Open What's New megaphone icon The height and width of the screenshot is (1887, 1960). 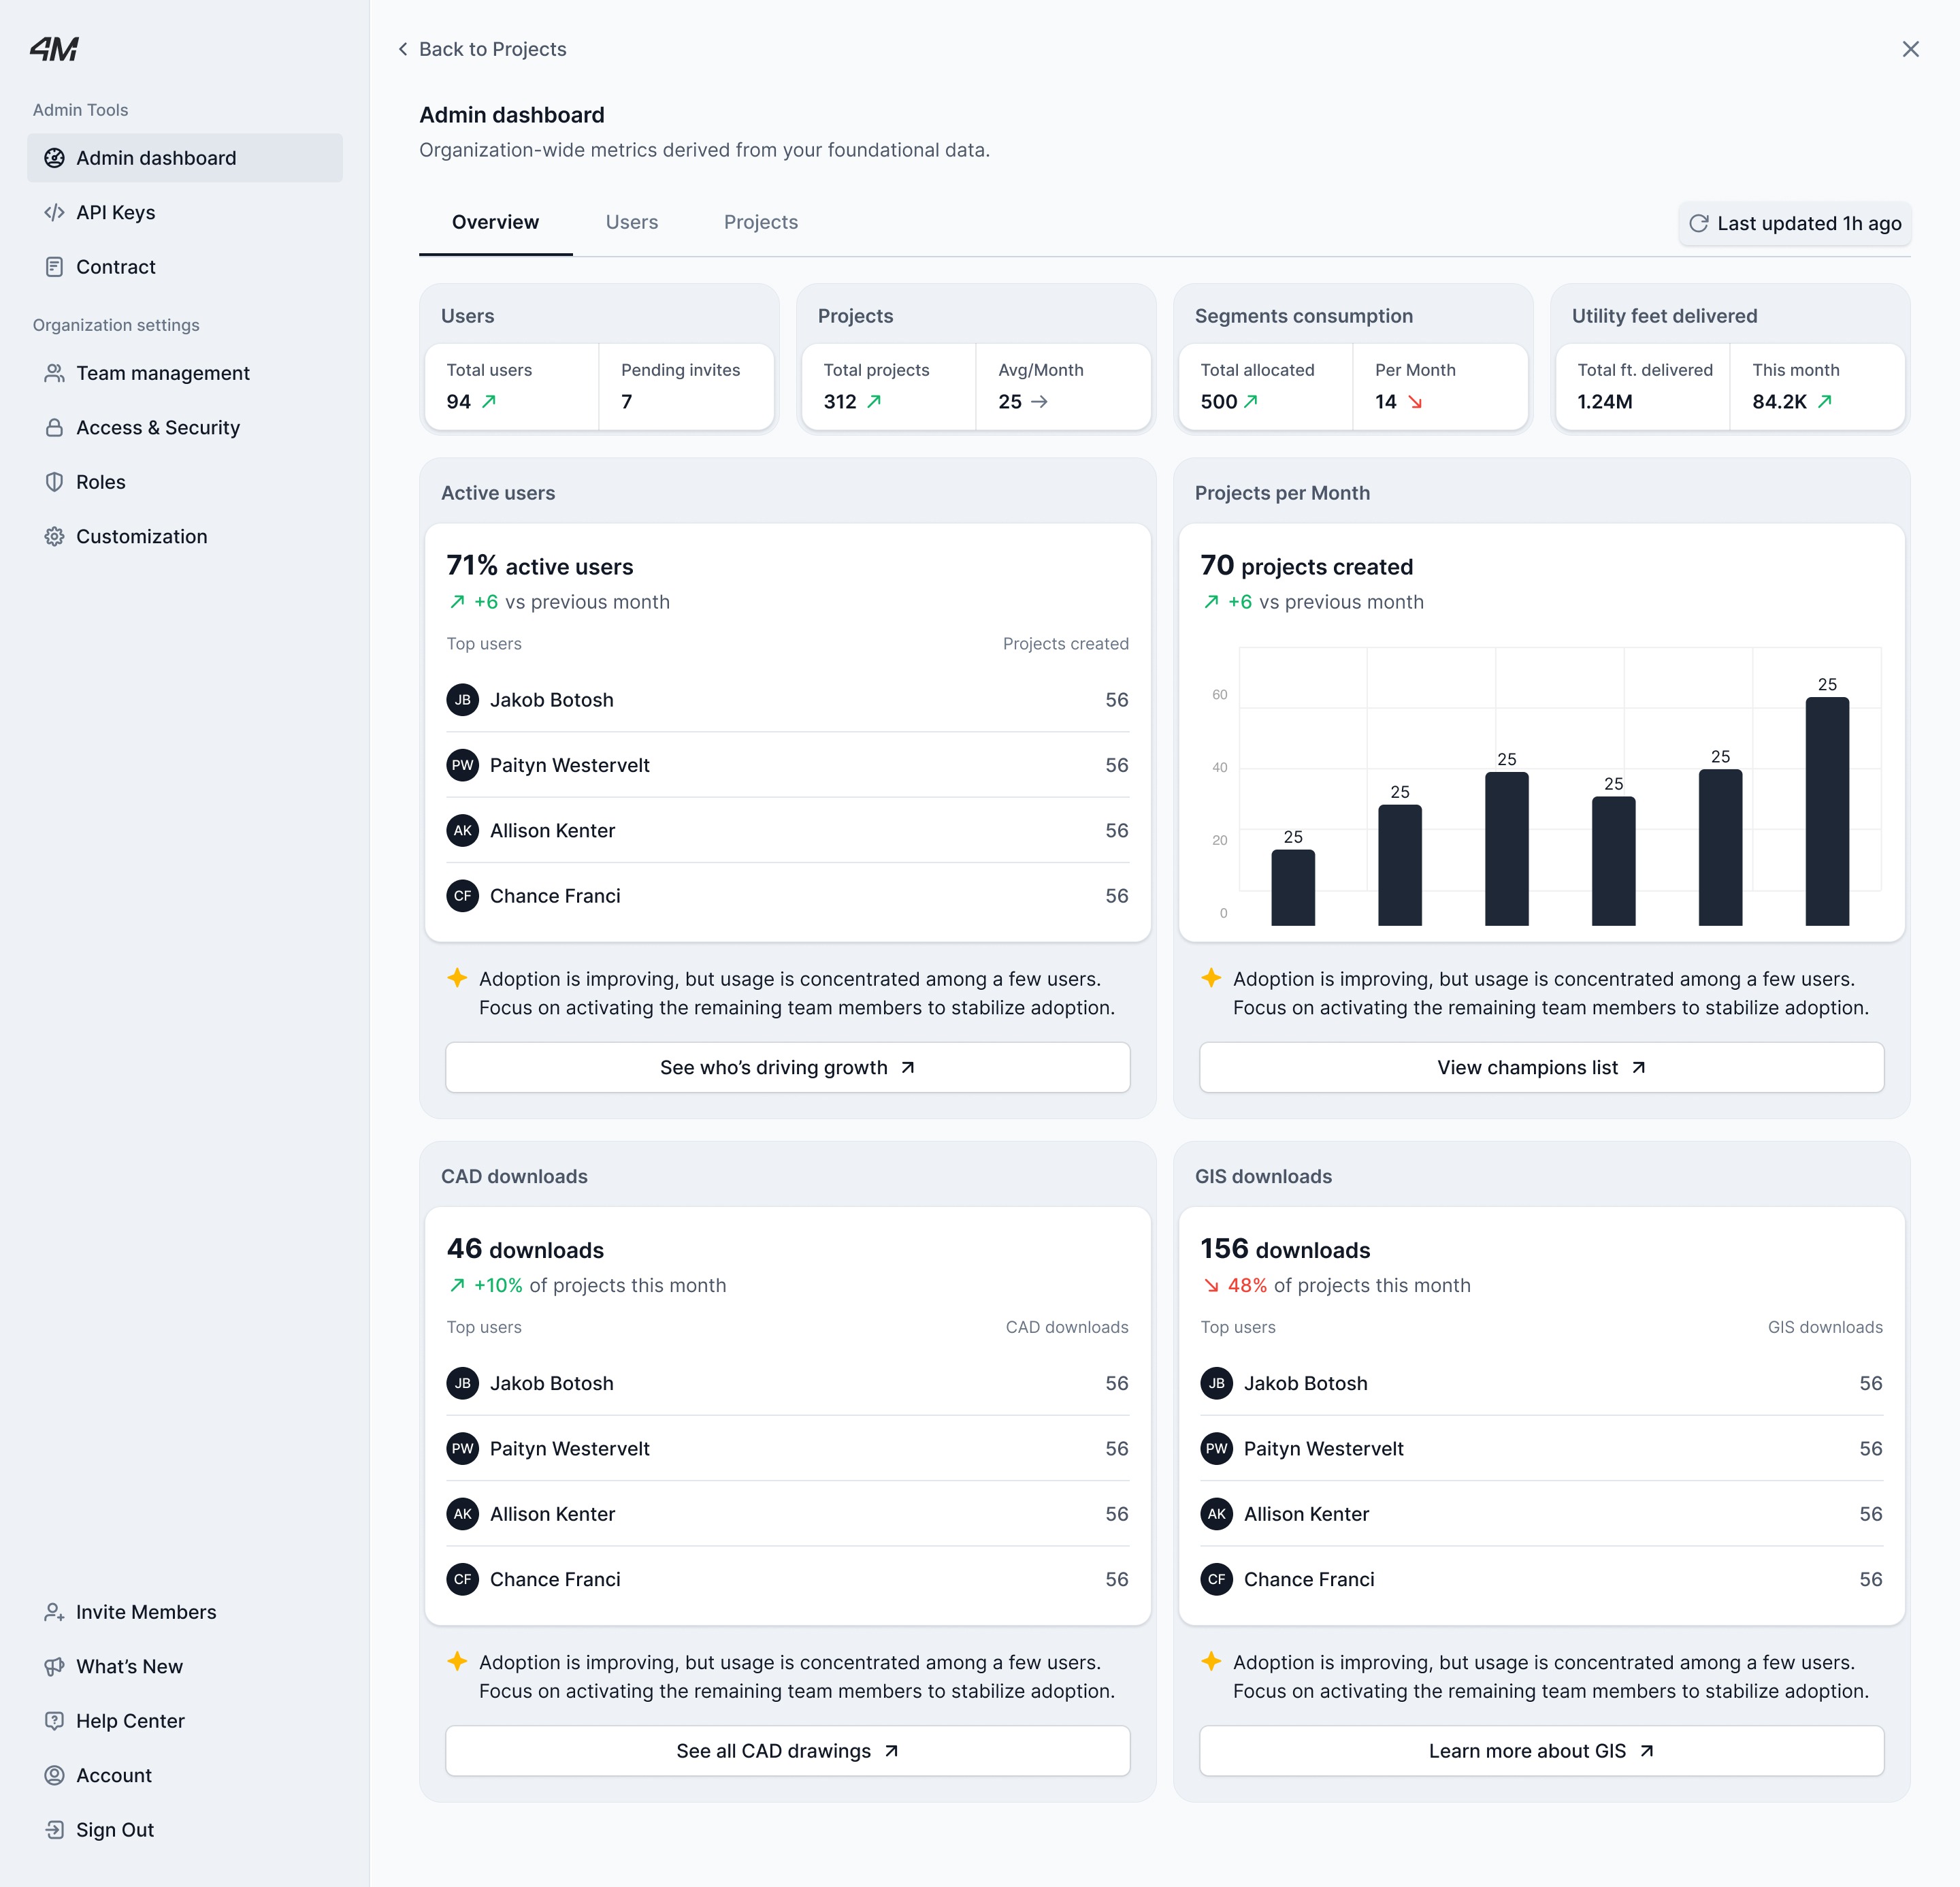click(x=55, y=1667)
